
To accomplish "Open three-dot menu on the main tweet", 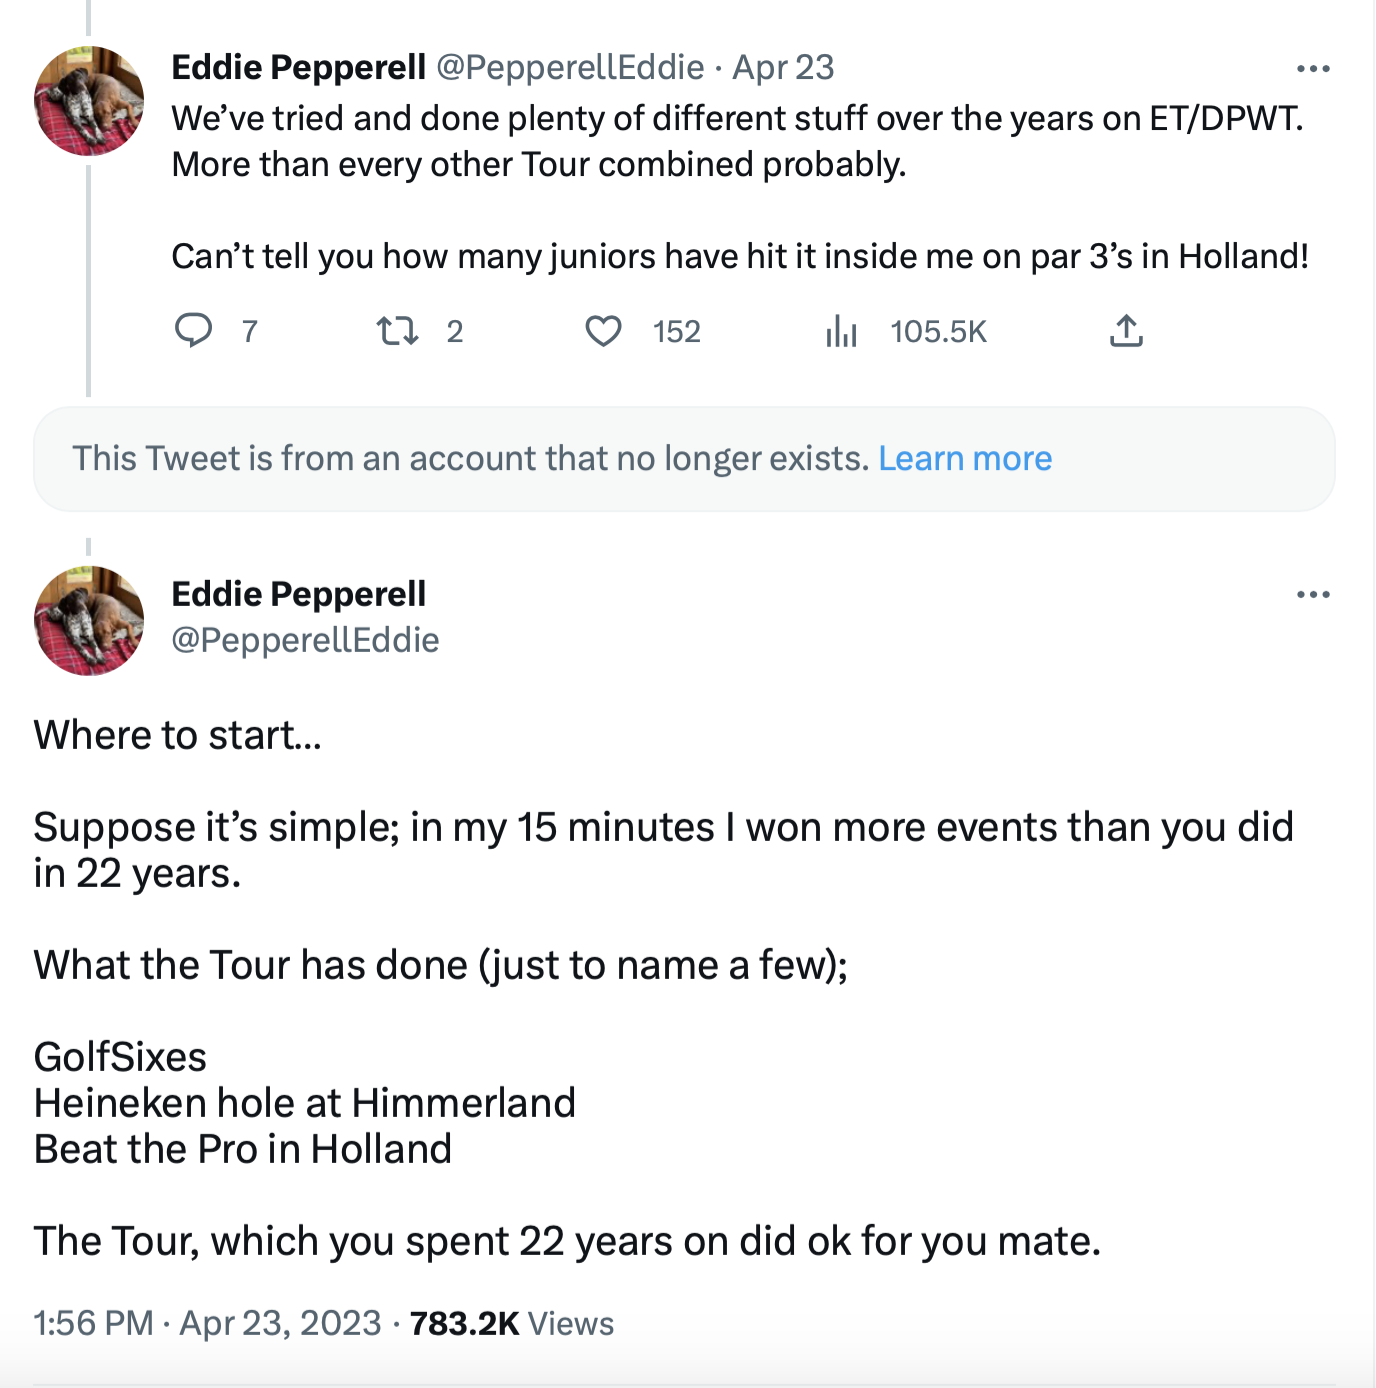I will [1312, 595].
